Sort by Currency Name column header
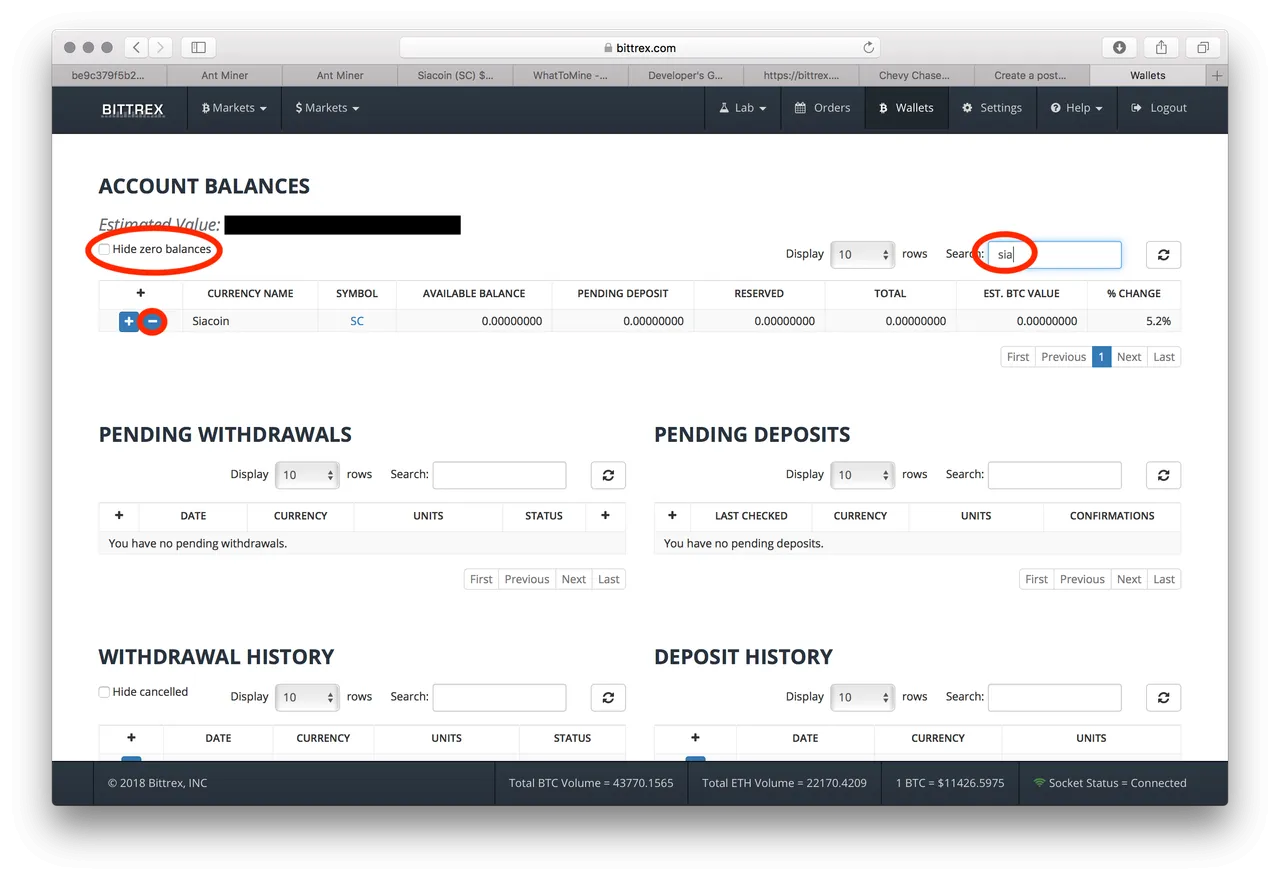Screen dimensions: 1280x880 250,294
